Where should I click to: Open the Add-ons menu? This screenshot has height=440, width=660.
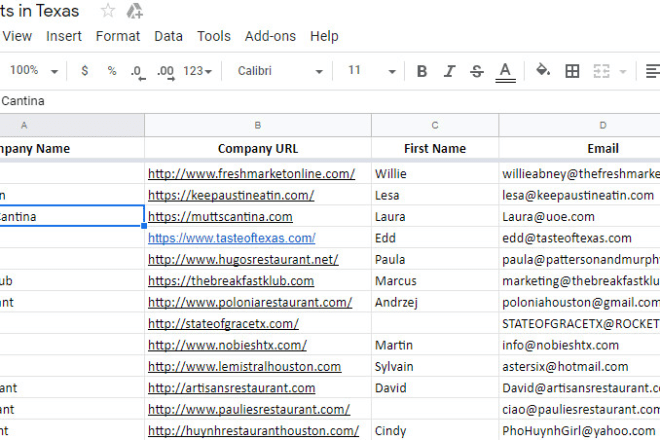tap(270, 36)
